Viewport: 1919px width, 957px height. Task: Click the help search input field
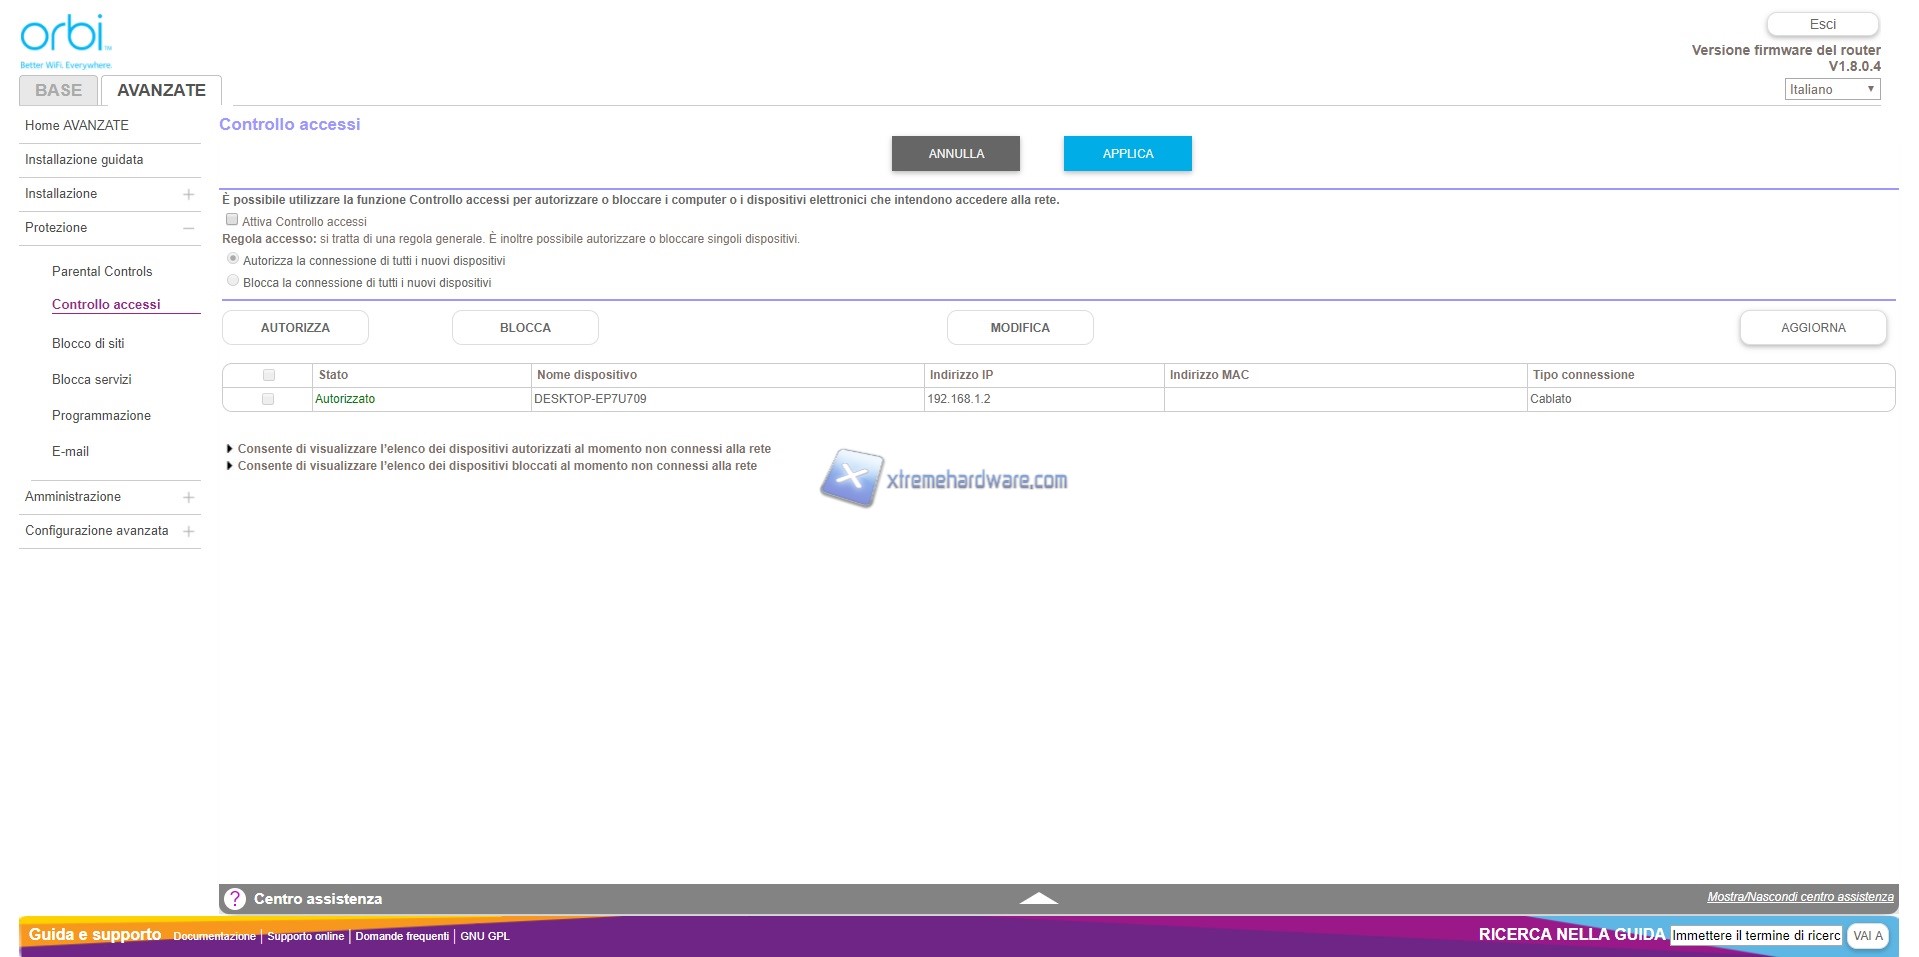(1755, 936)
